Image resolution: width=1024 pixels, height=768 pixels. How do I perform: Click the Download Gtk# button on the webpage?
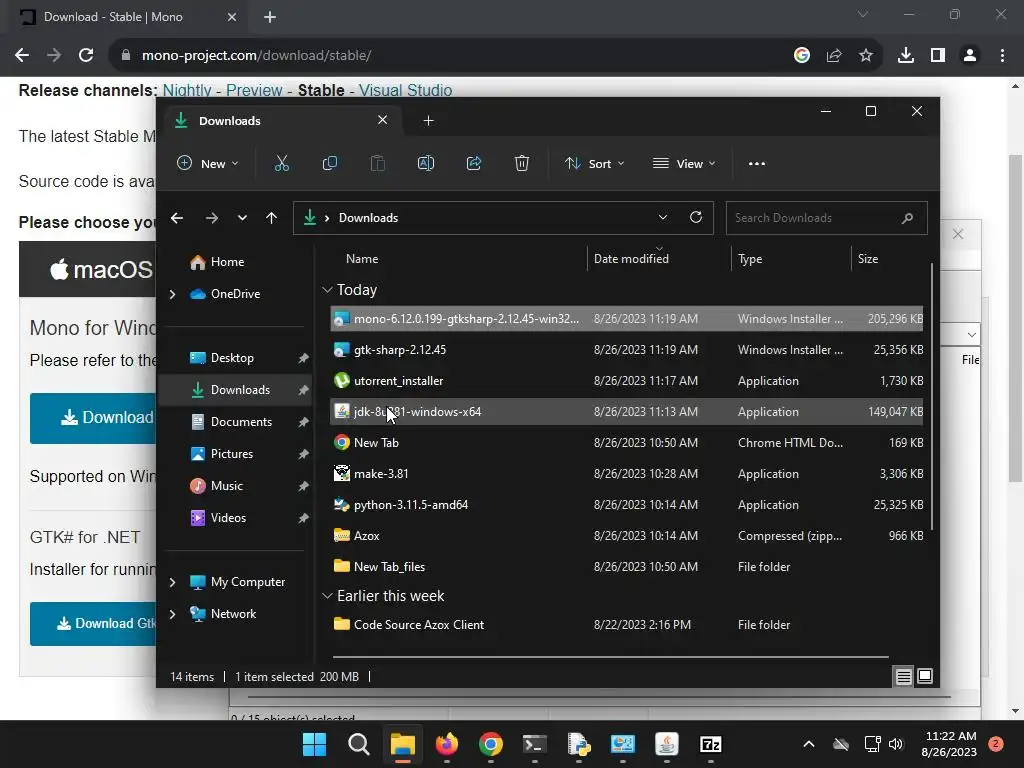[x=93, y=624]
